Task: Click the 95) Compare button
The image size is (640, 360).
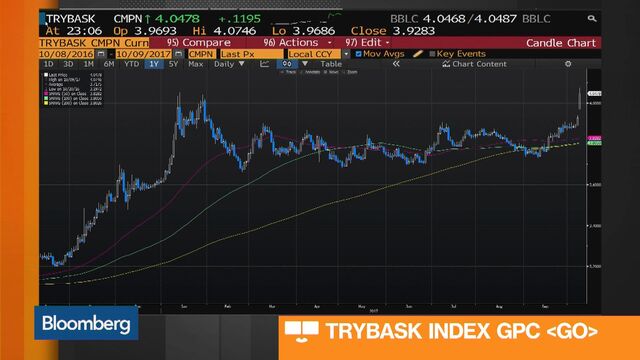Action: pos(199,43)
